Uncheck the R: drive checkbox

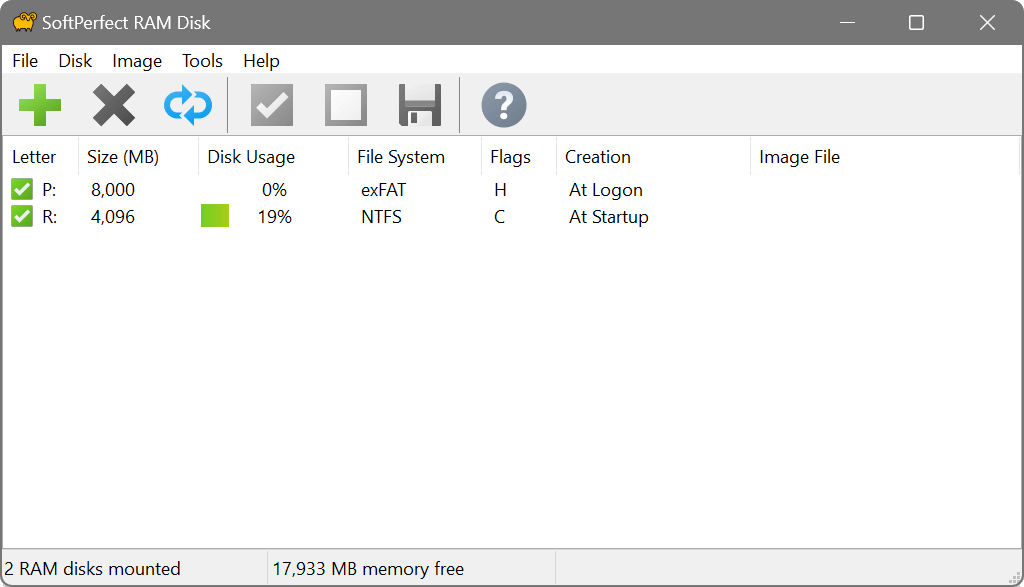[x=22, y=216]
